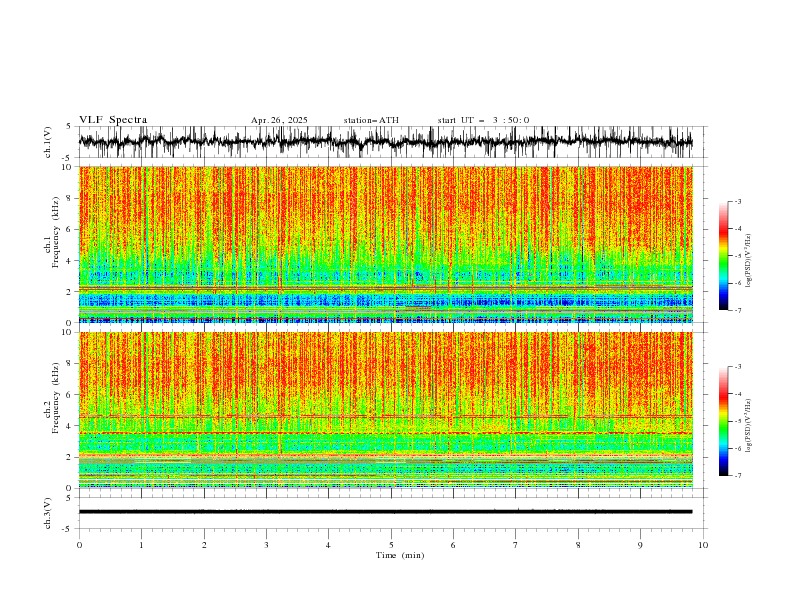Click the time-axis tick label "9"

coord(640,545)
